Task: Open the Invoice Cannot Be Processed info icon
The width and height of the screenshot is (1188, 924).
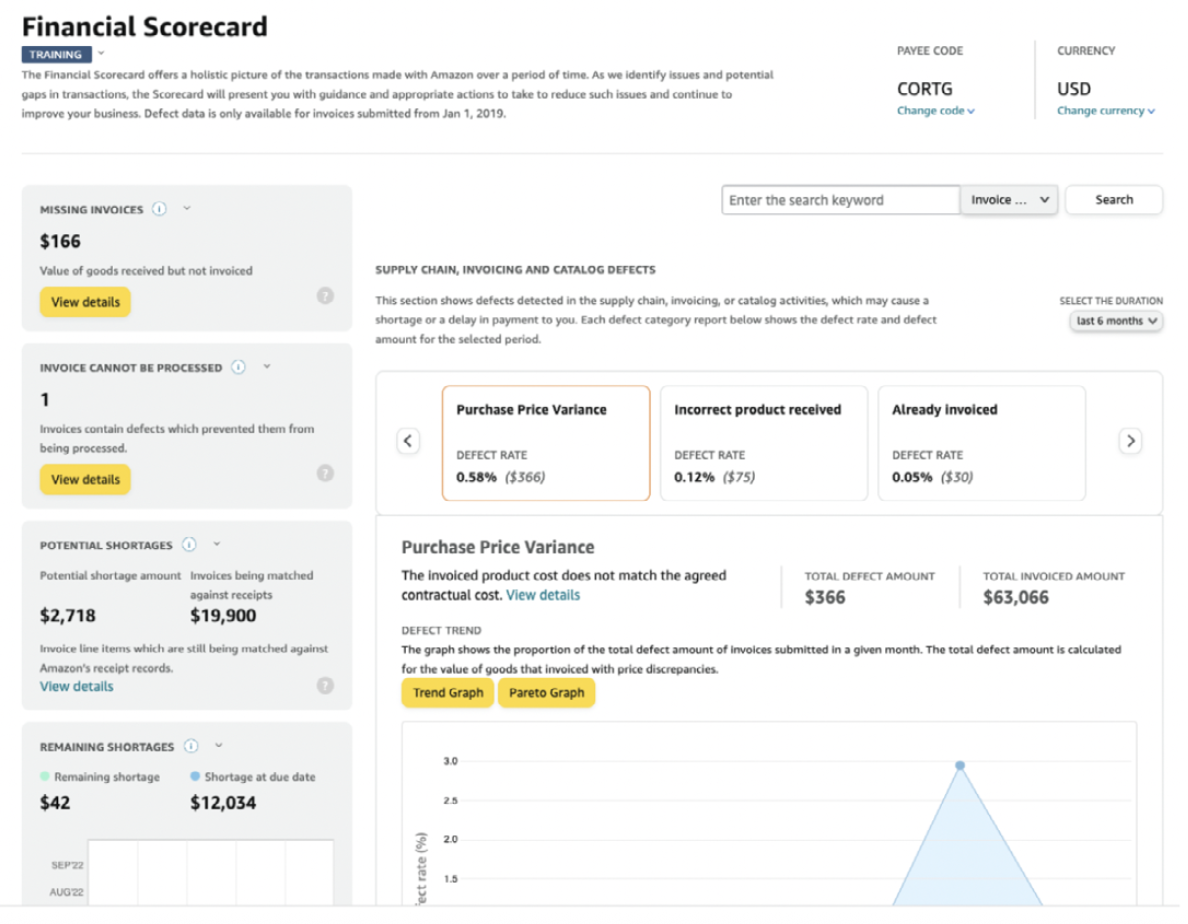Action: pyautogui.click(x=239, y=367)
